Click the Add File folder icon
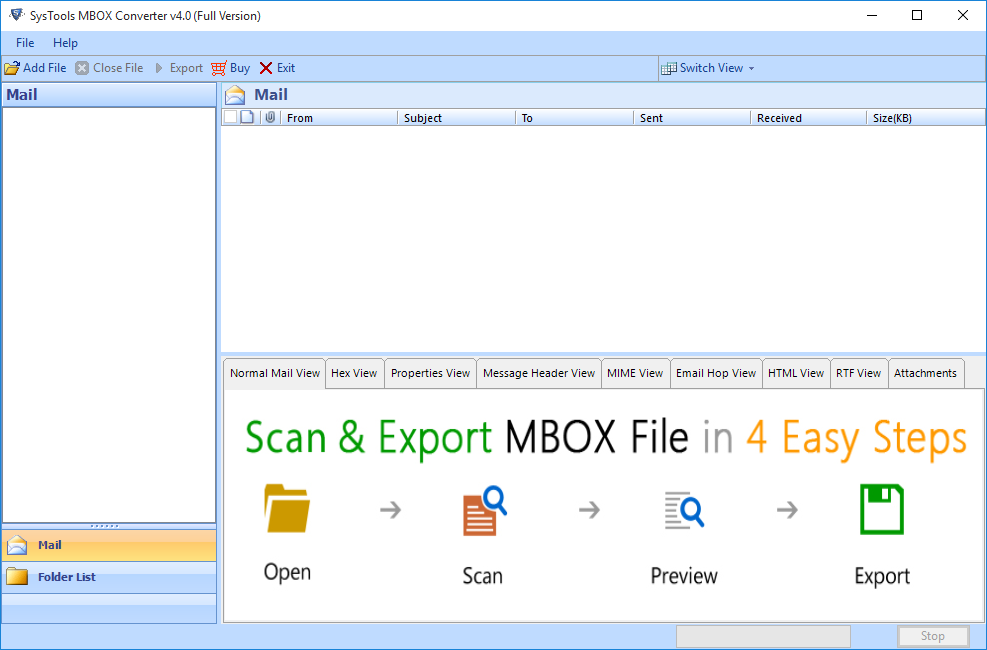 (x=10, y=68)
